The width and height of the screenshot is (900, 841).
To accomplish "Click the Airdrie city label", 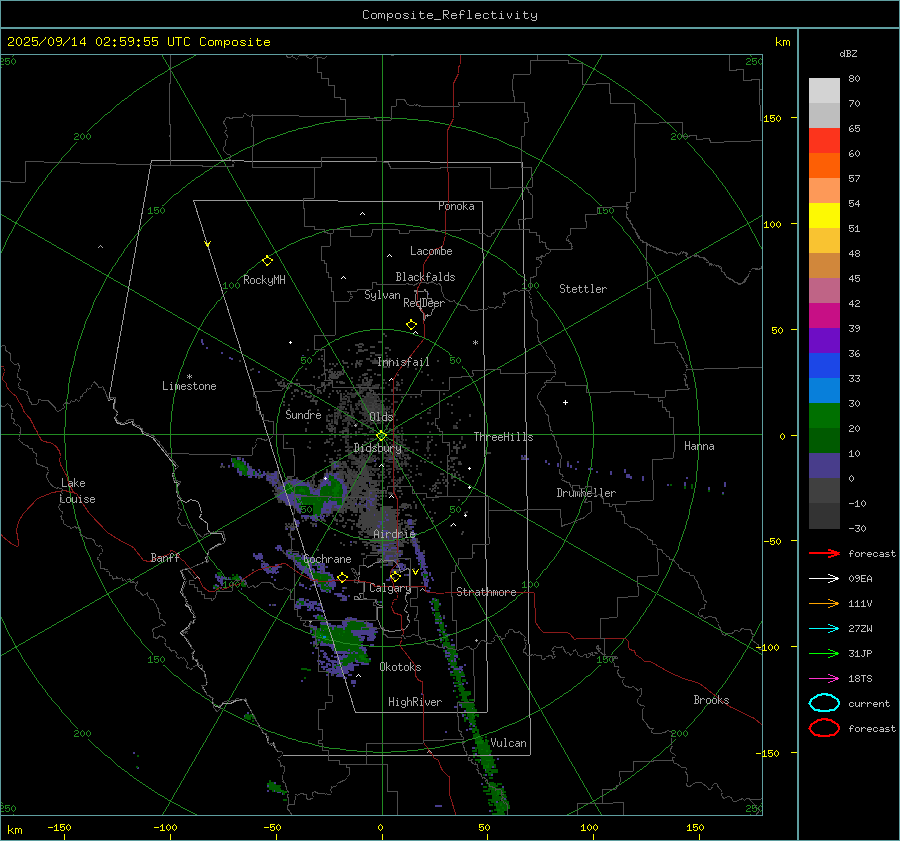I will (x=394, y=534).
